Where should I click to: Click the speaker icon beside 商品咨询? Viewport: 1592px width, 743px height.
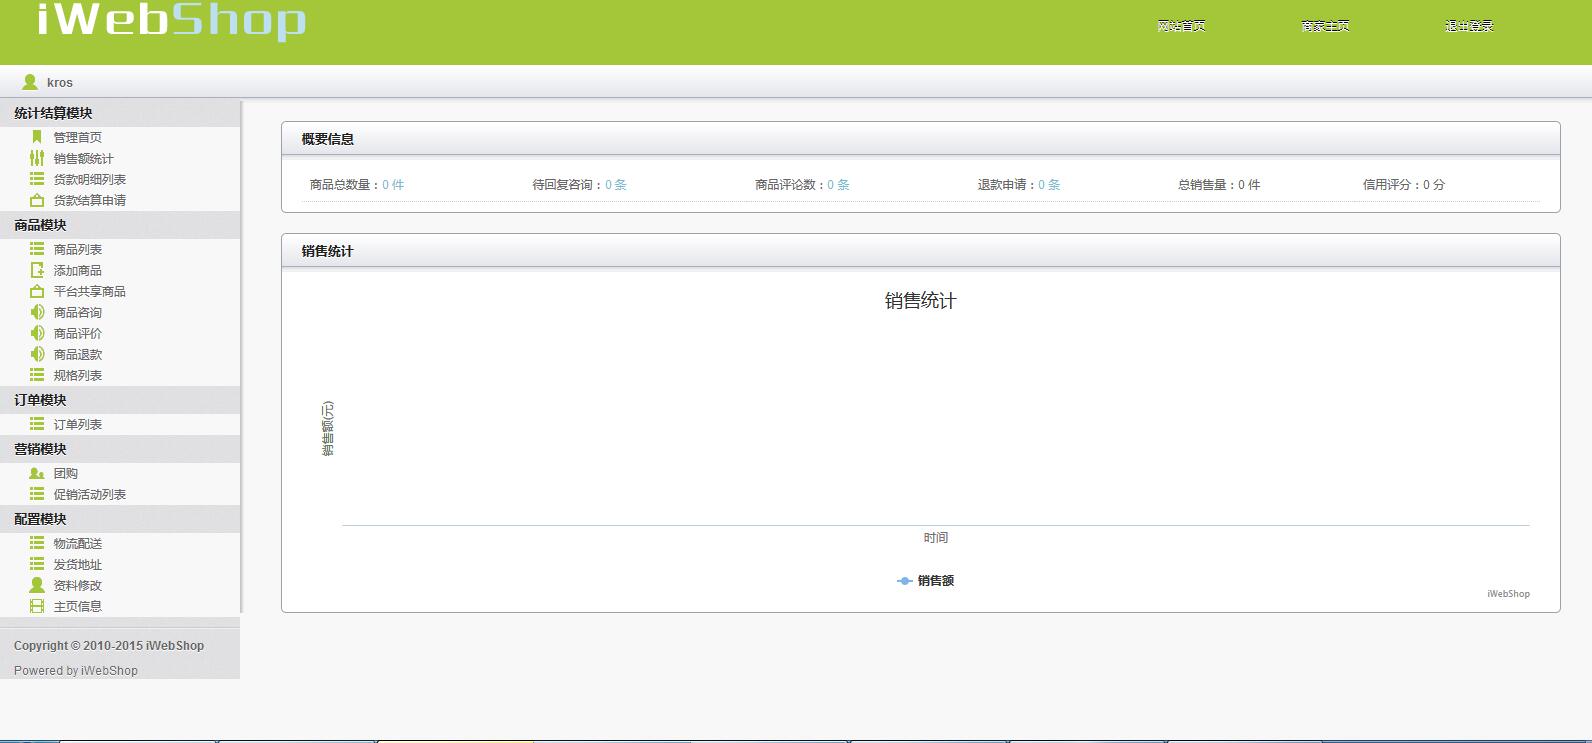pyautogui.click(x=37, y=312)
